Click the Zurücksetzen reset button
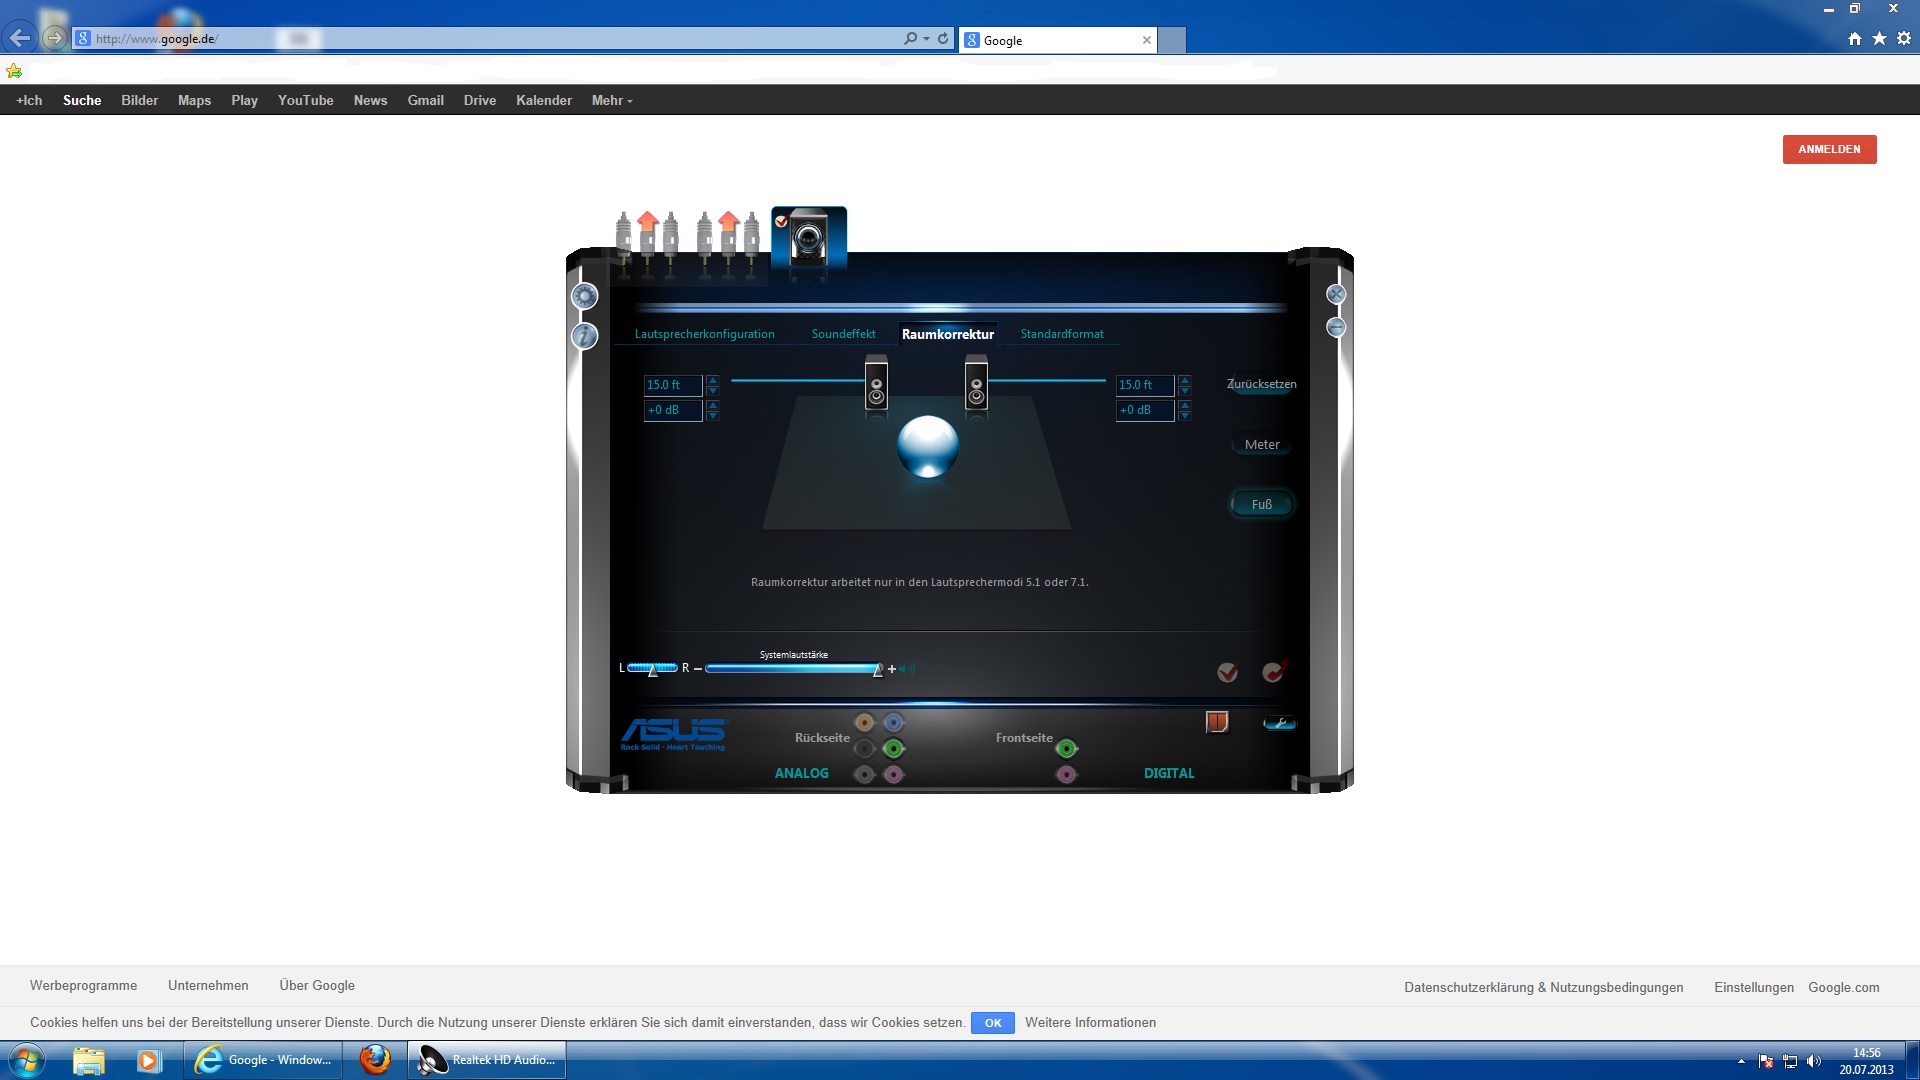Viewport: 1920px width, 1080px height. 1261,384
